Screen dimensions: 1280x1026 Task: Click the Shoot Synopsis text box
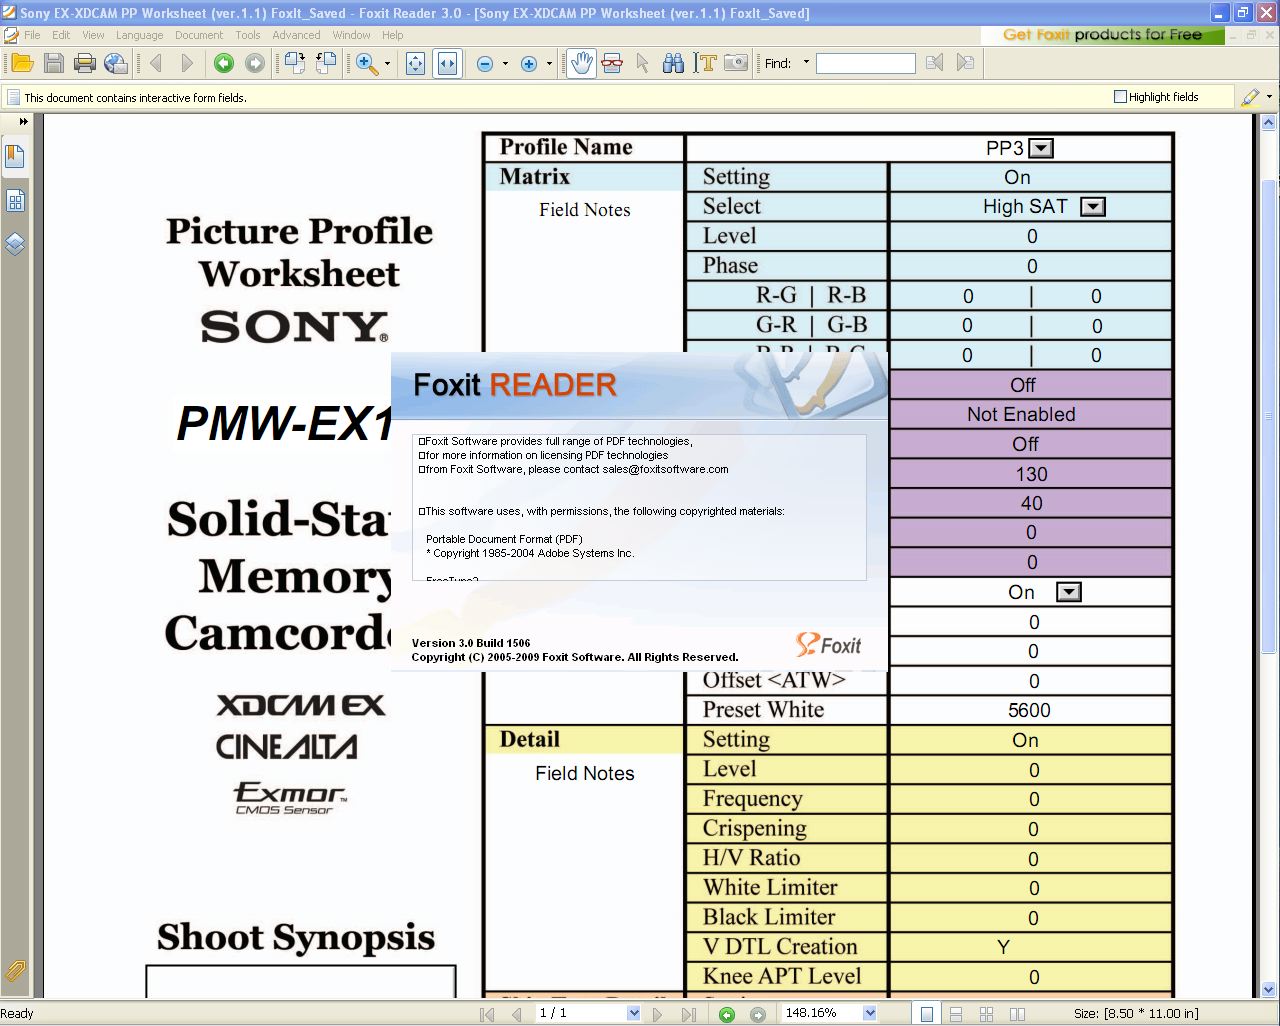(301, 981)
